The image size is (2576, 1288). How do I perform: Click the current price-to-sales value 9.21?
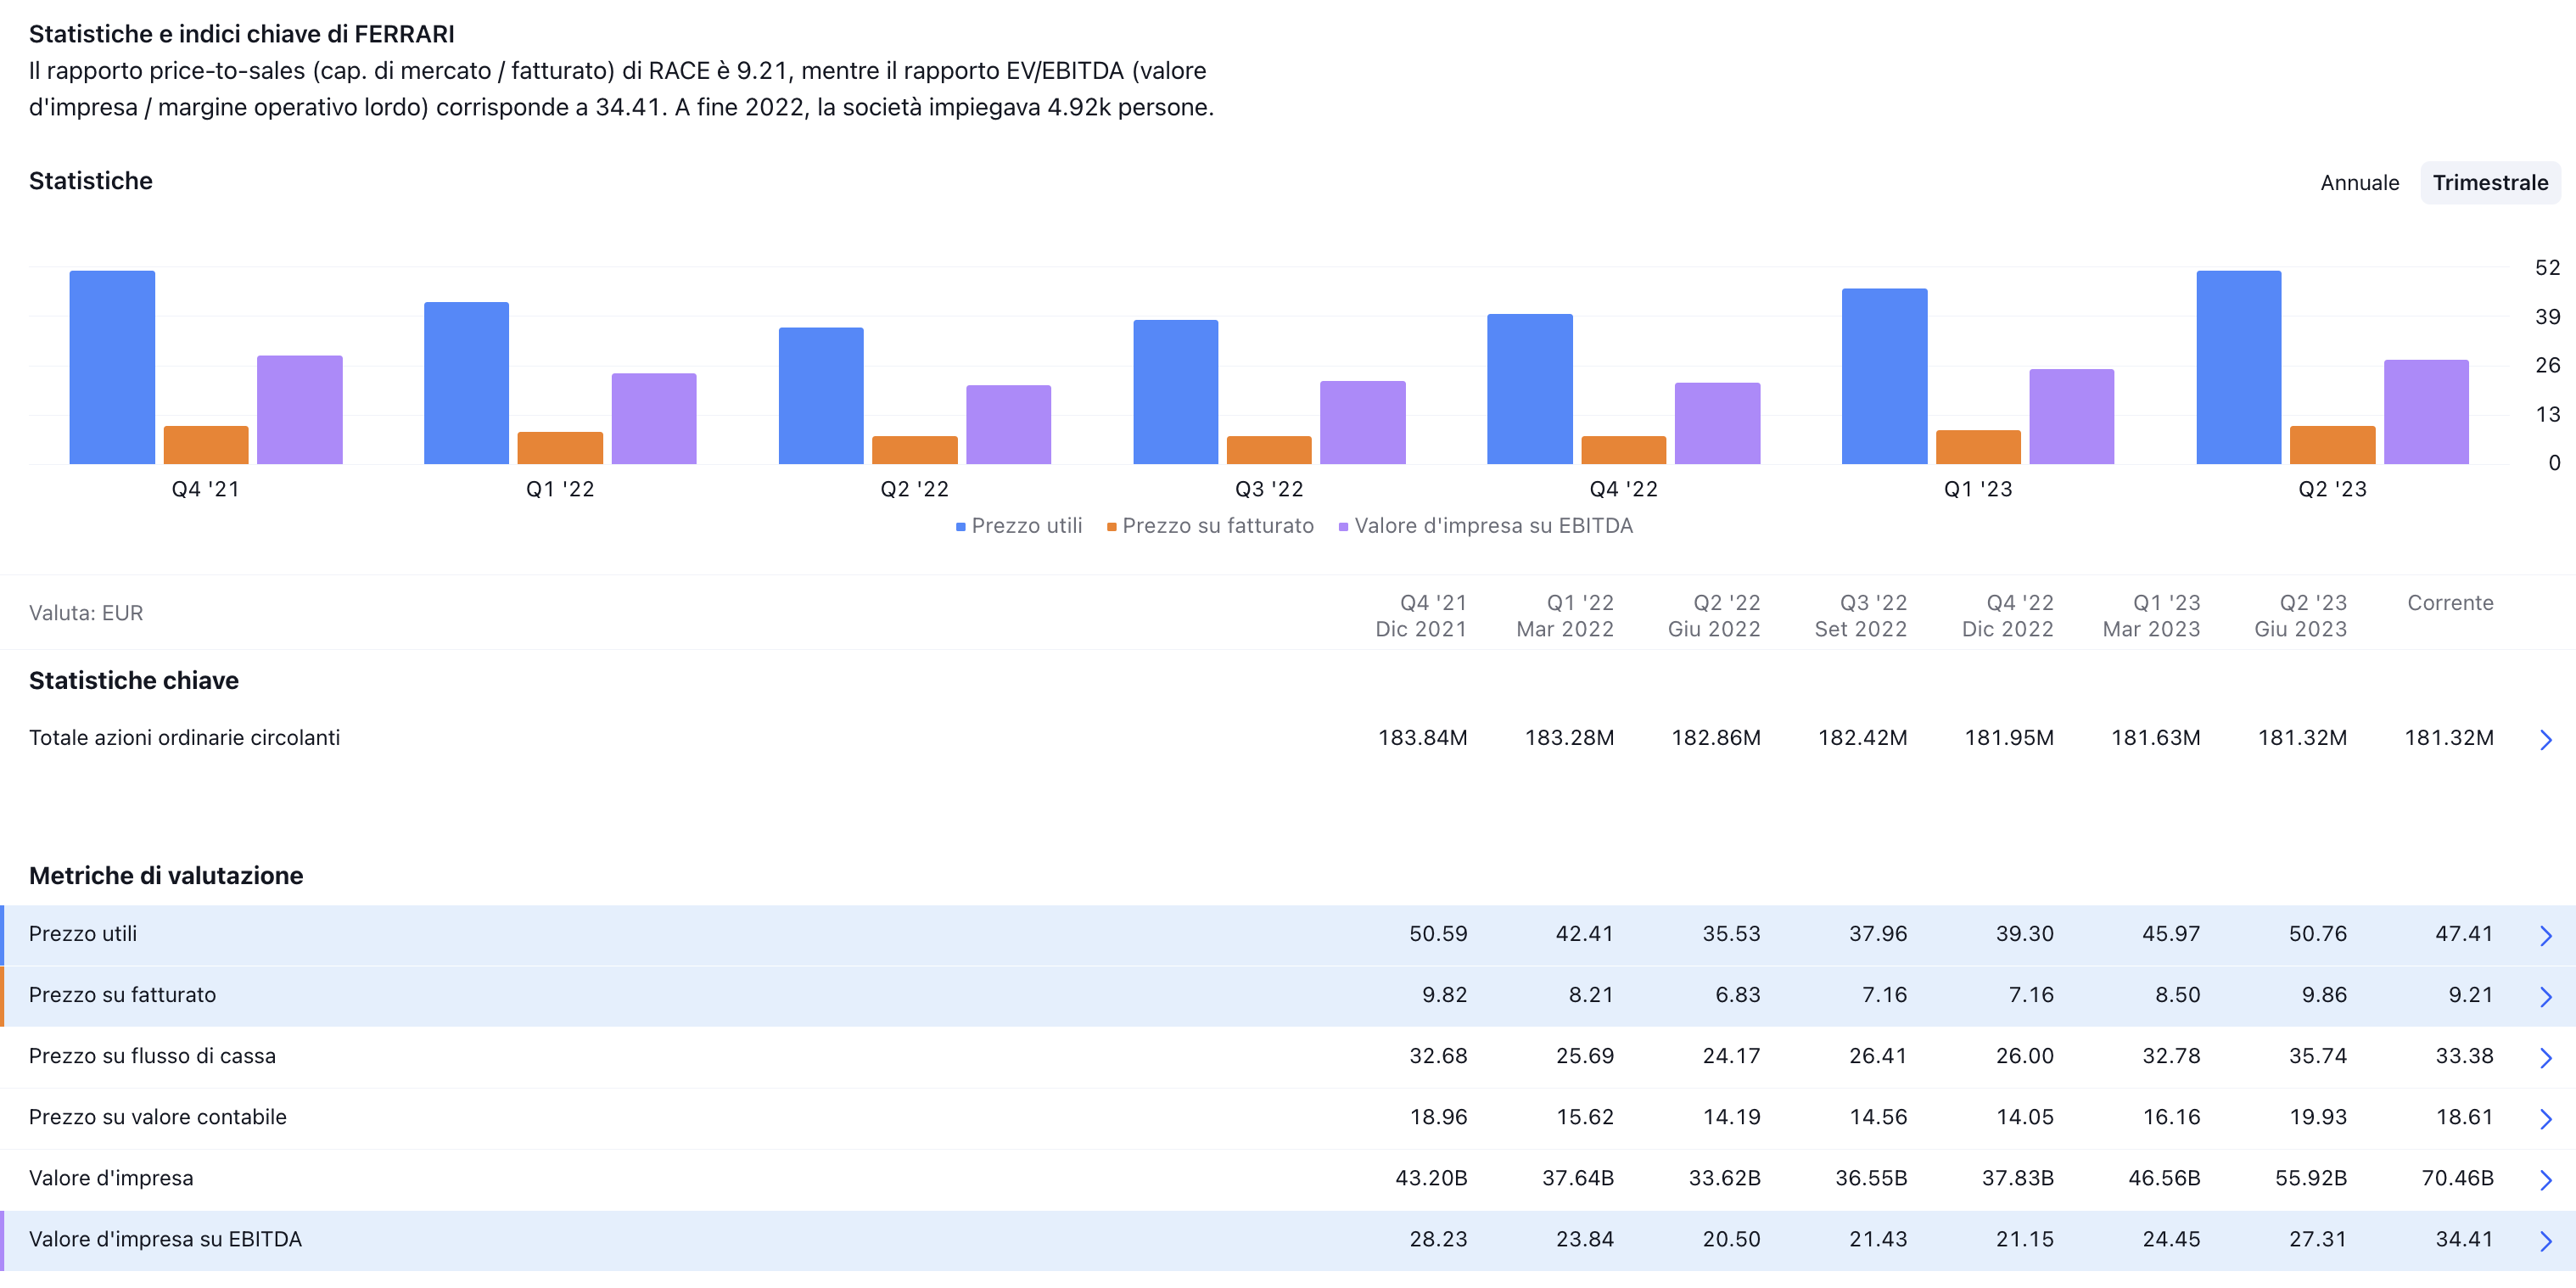(x=2471, y=994)
